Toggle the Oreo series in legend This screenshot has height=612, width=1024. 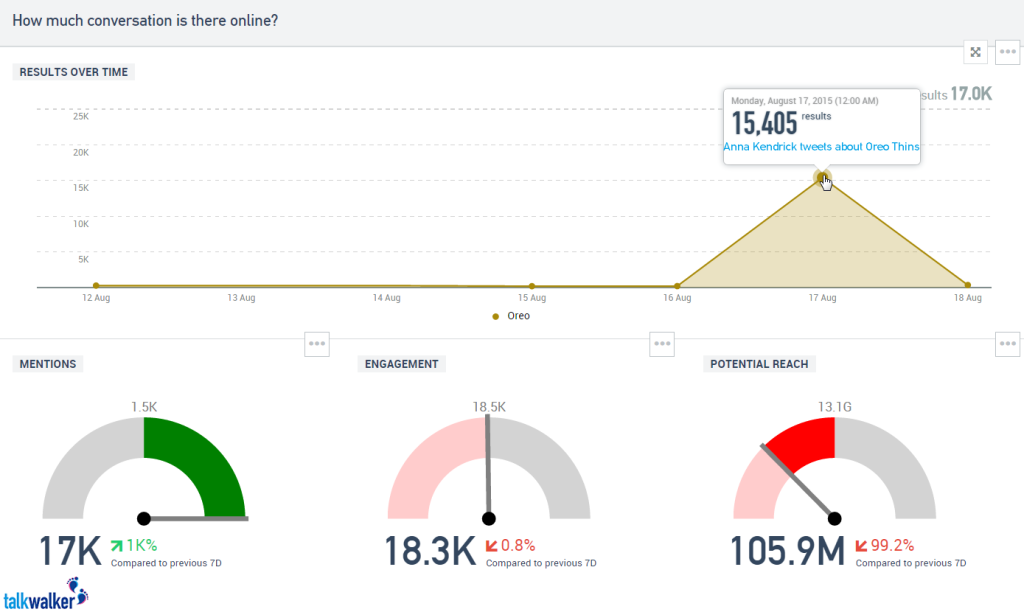[511, 316]
